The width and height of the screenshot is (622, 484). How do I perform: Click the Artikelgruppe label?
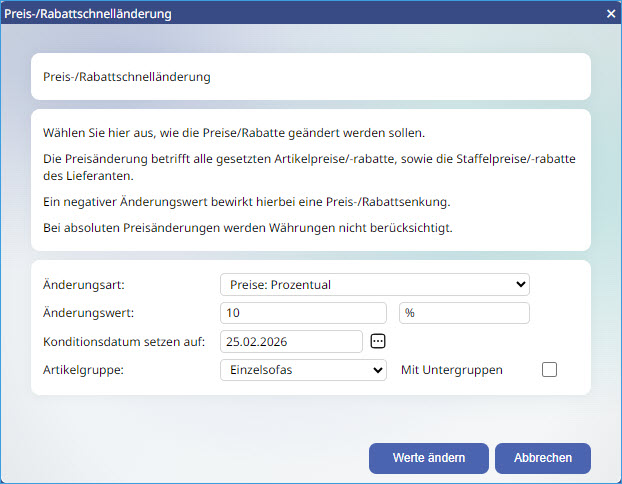tap(83, 370)
